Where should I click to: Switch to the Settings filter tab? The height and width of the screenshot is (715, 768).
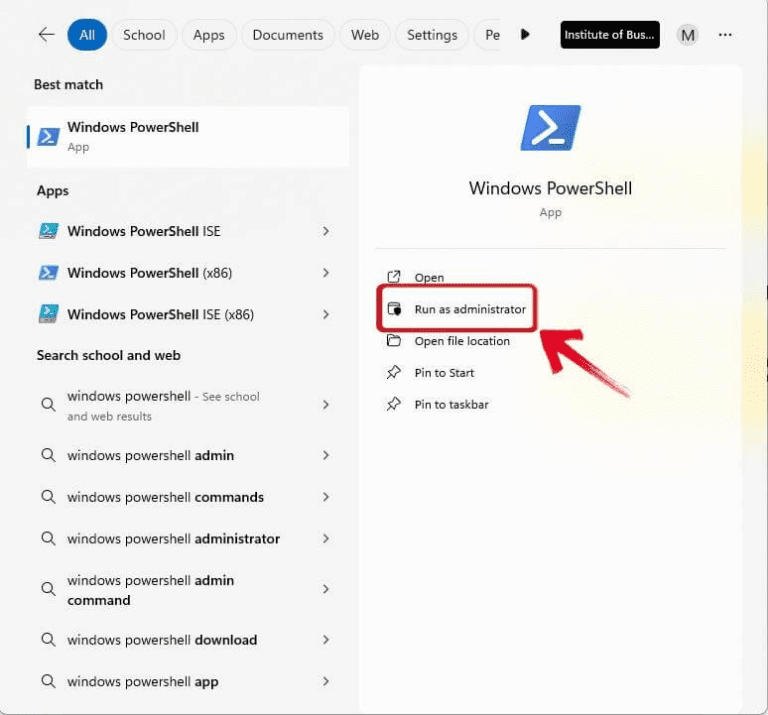click(x=432, y=35)
